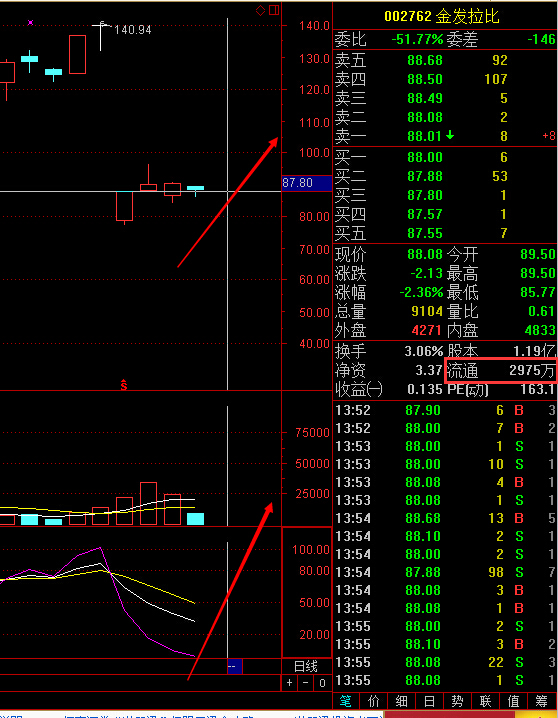Switch to the 笔 tab
Image resolution: width=558 pixels, height=718 pixels.
pos(346,701)
